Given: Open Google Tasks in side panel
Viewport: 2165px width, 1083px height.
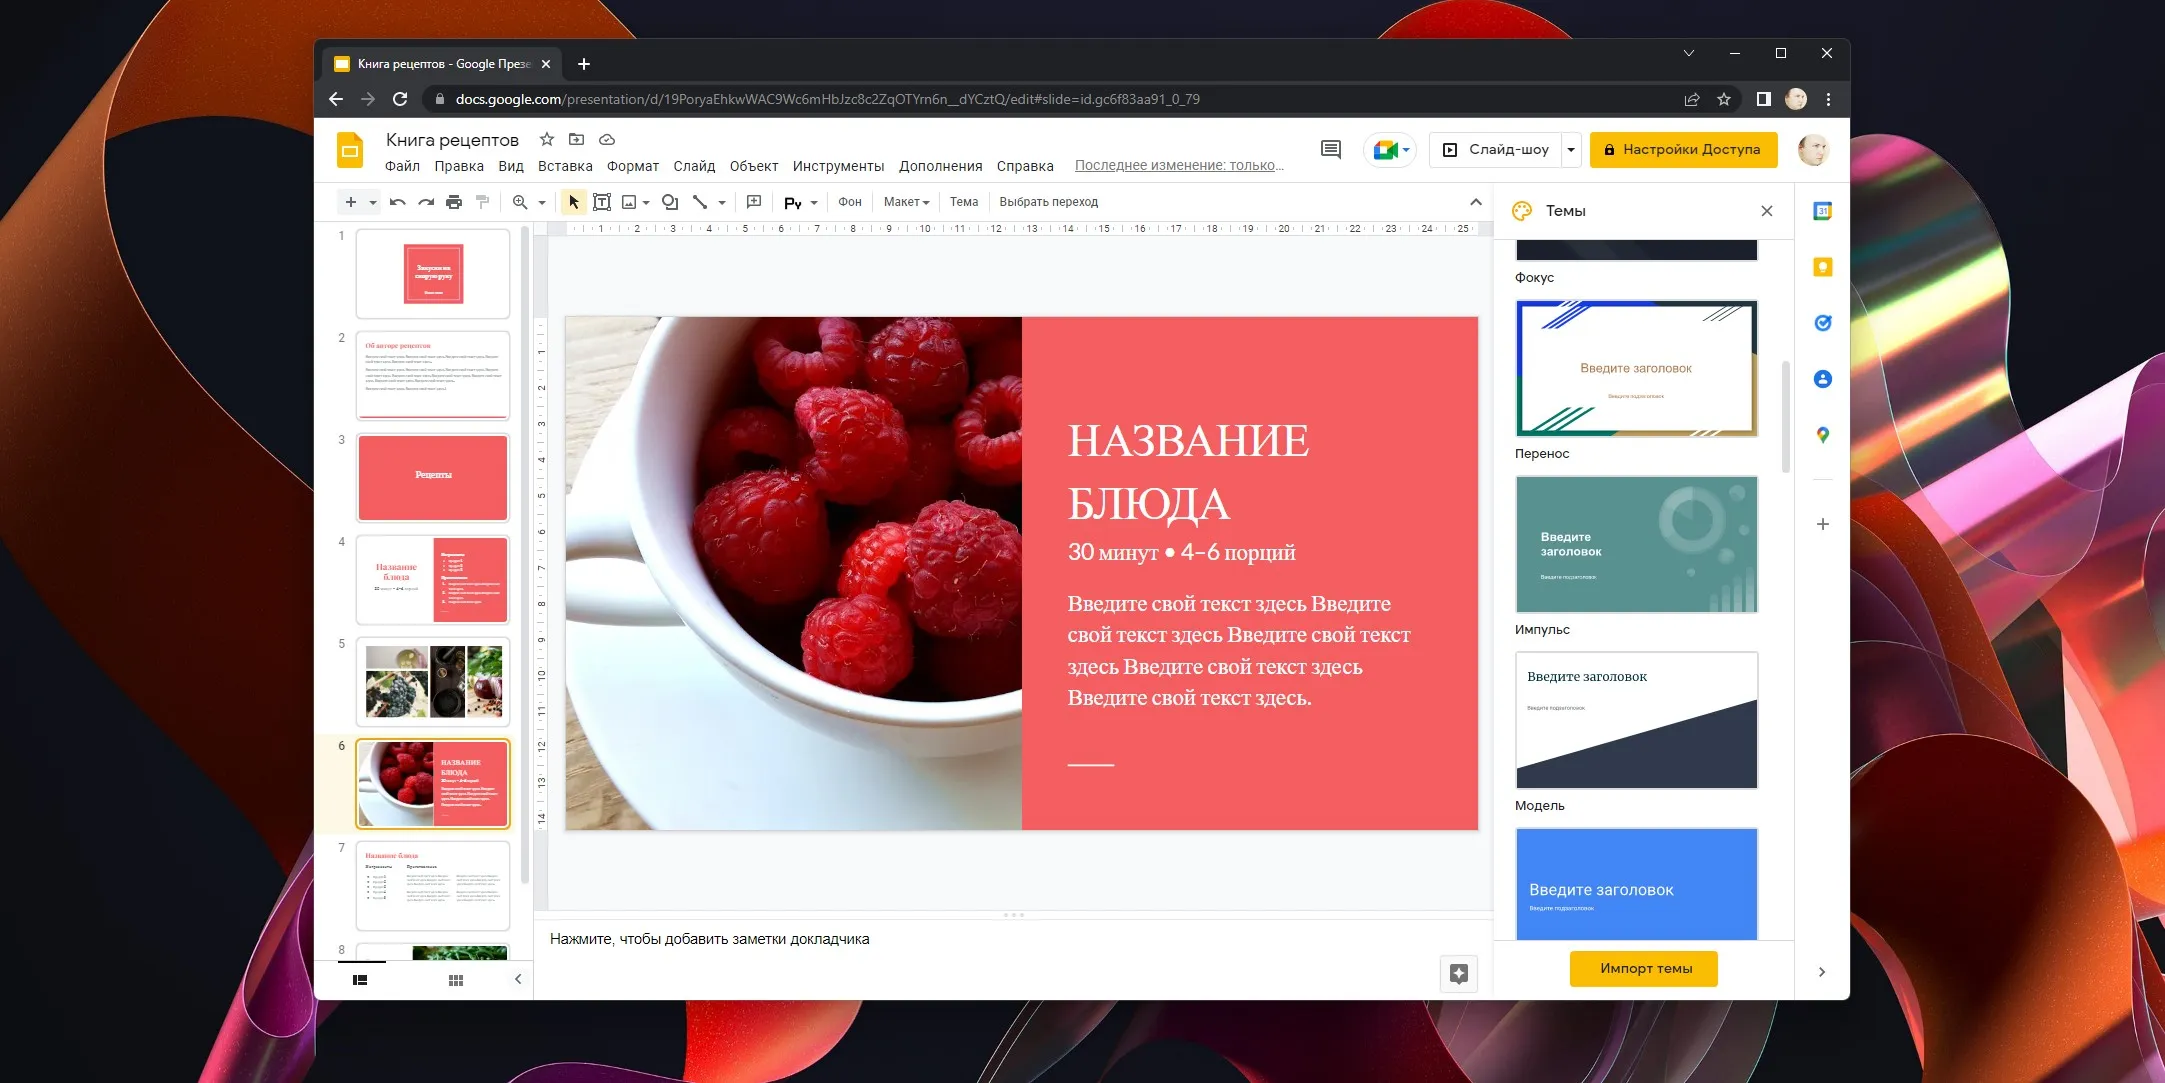Looking at the screenshot, I should [1822, 323].
